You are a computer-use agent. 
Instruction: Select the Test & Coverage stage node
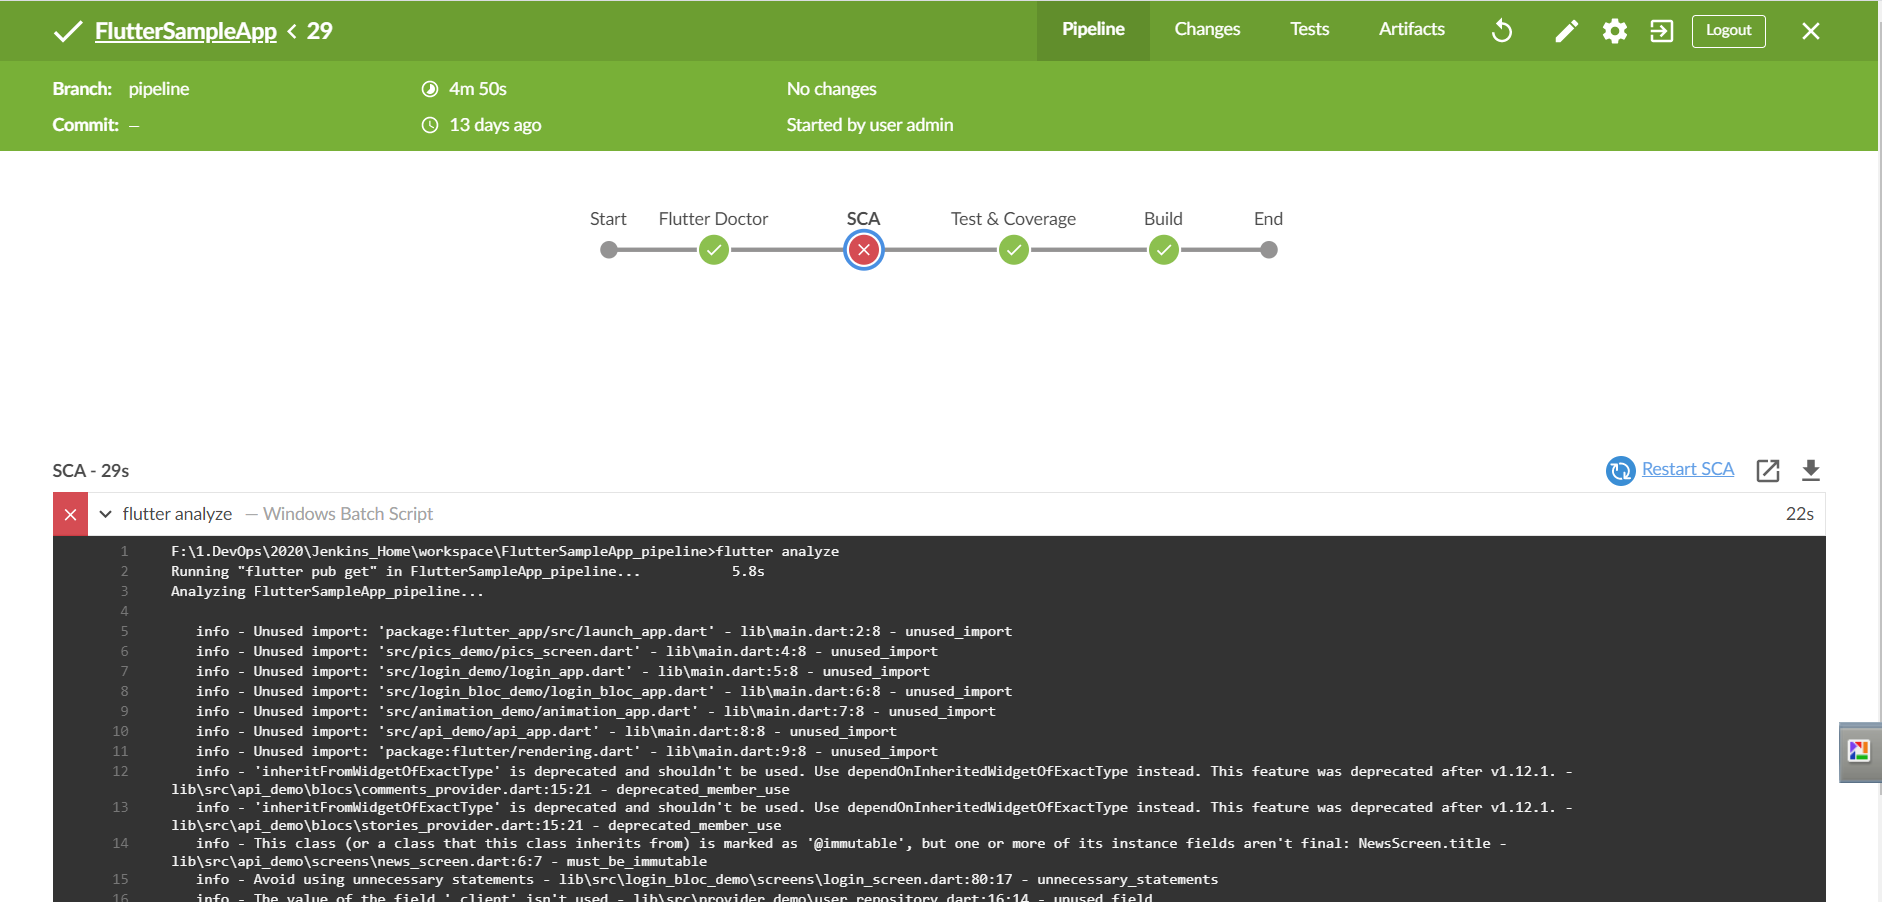point(1014,250)
